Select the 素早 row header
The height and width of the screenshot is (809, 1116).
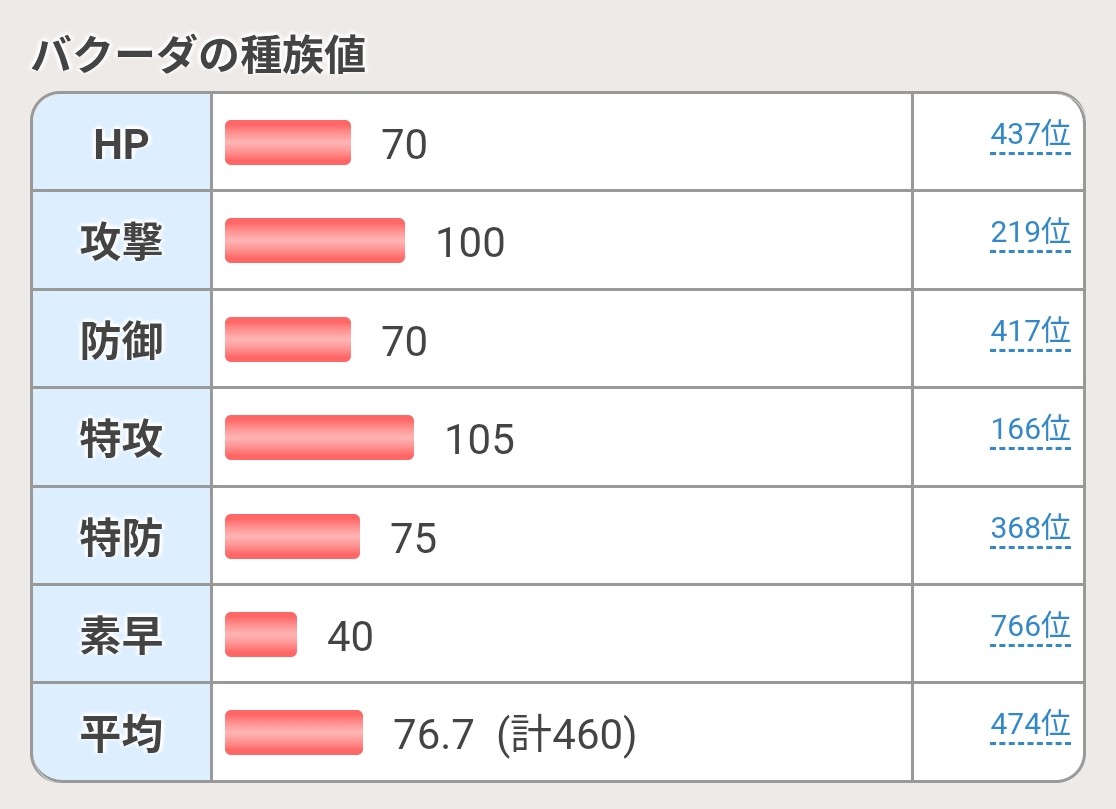122,635
